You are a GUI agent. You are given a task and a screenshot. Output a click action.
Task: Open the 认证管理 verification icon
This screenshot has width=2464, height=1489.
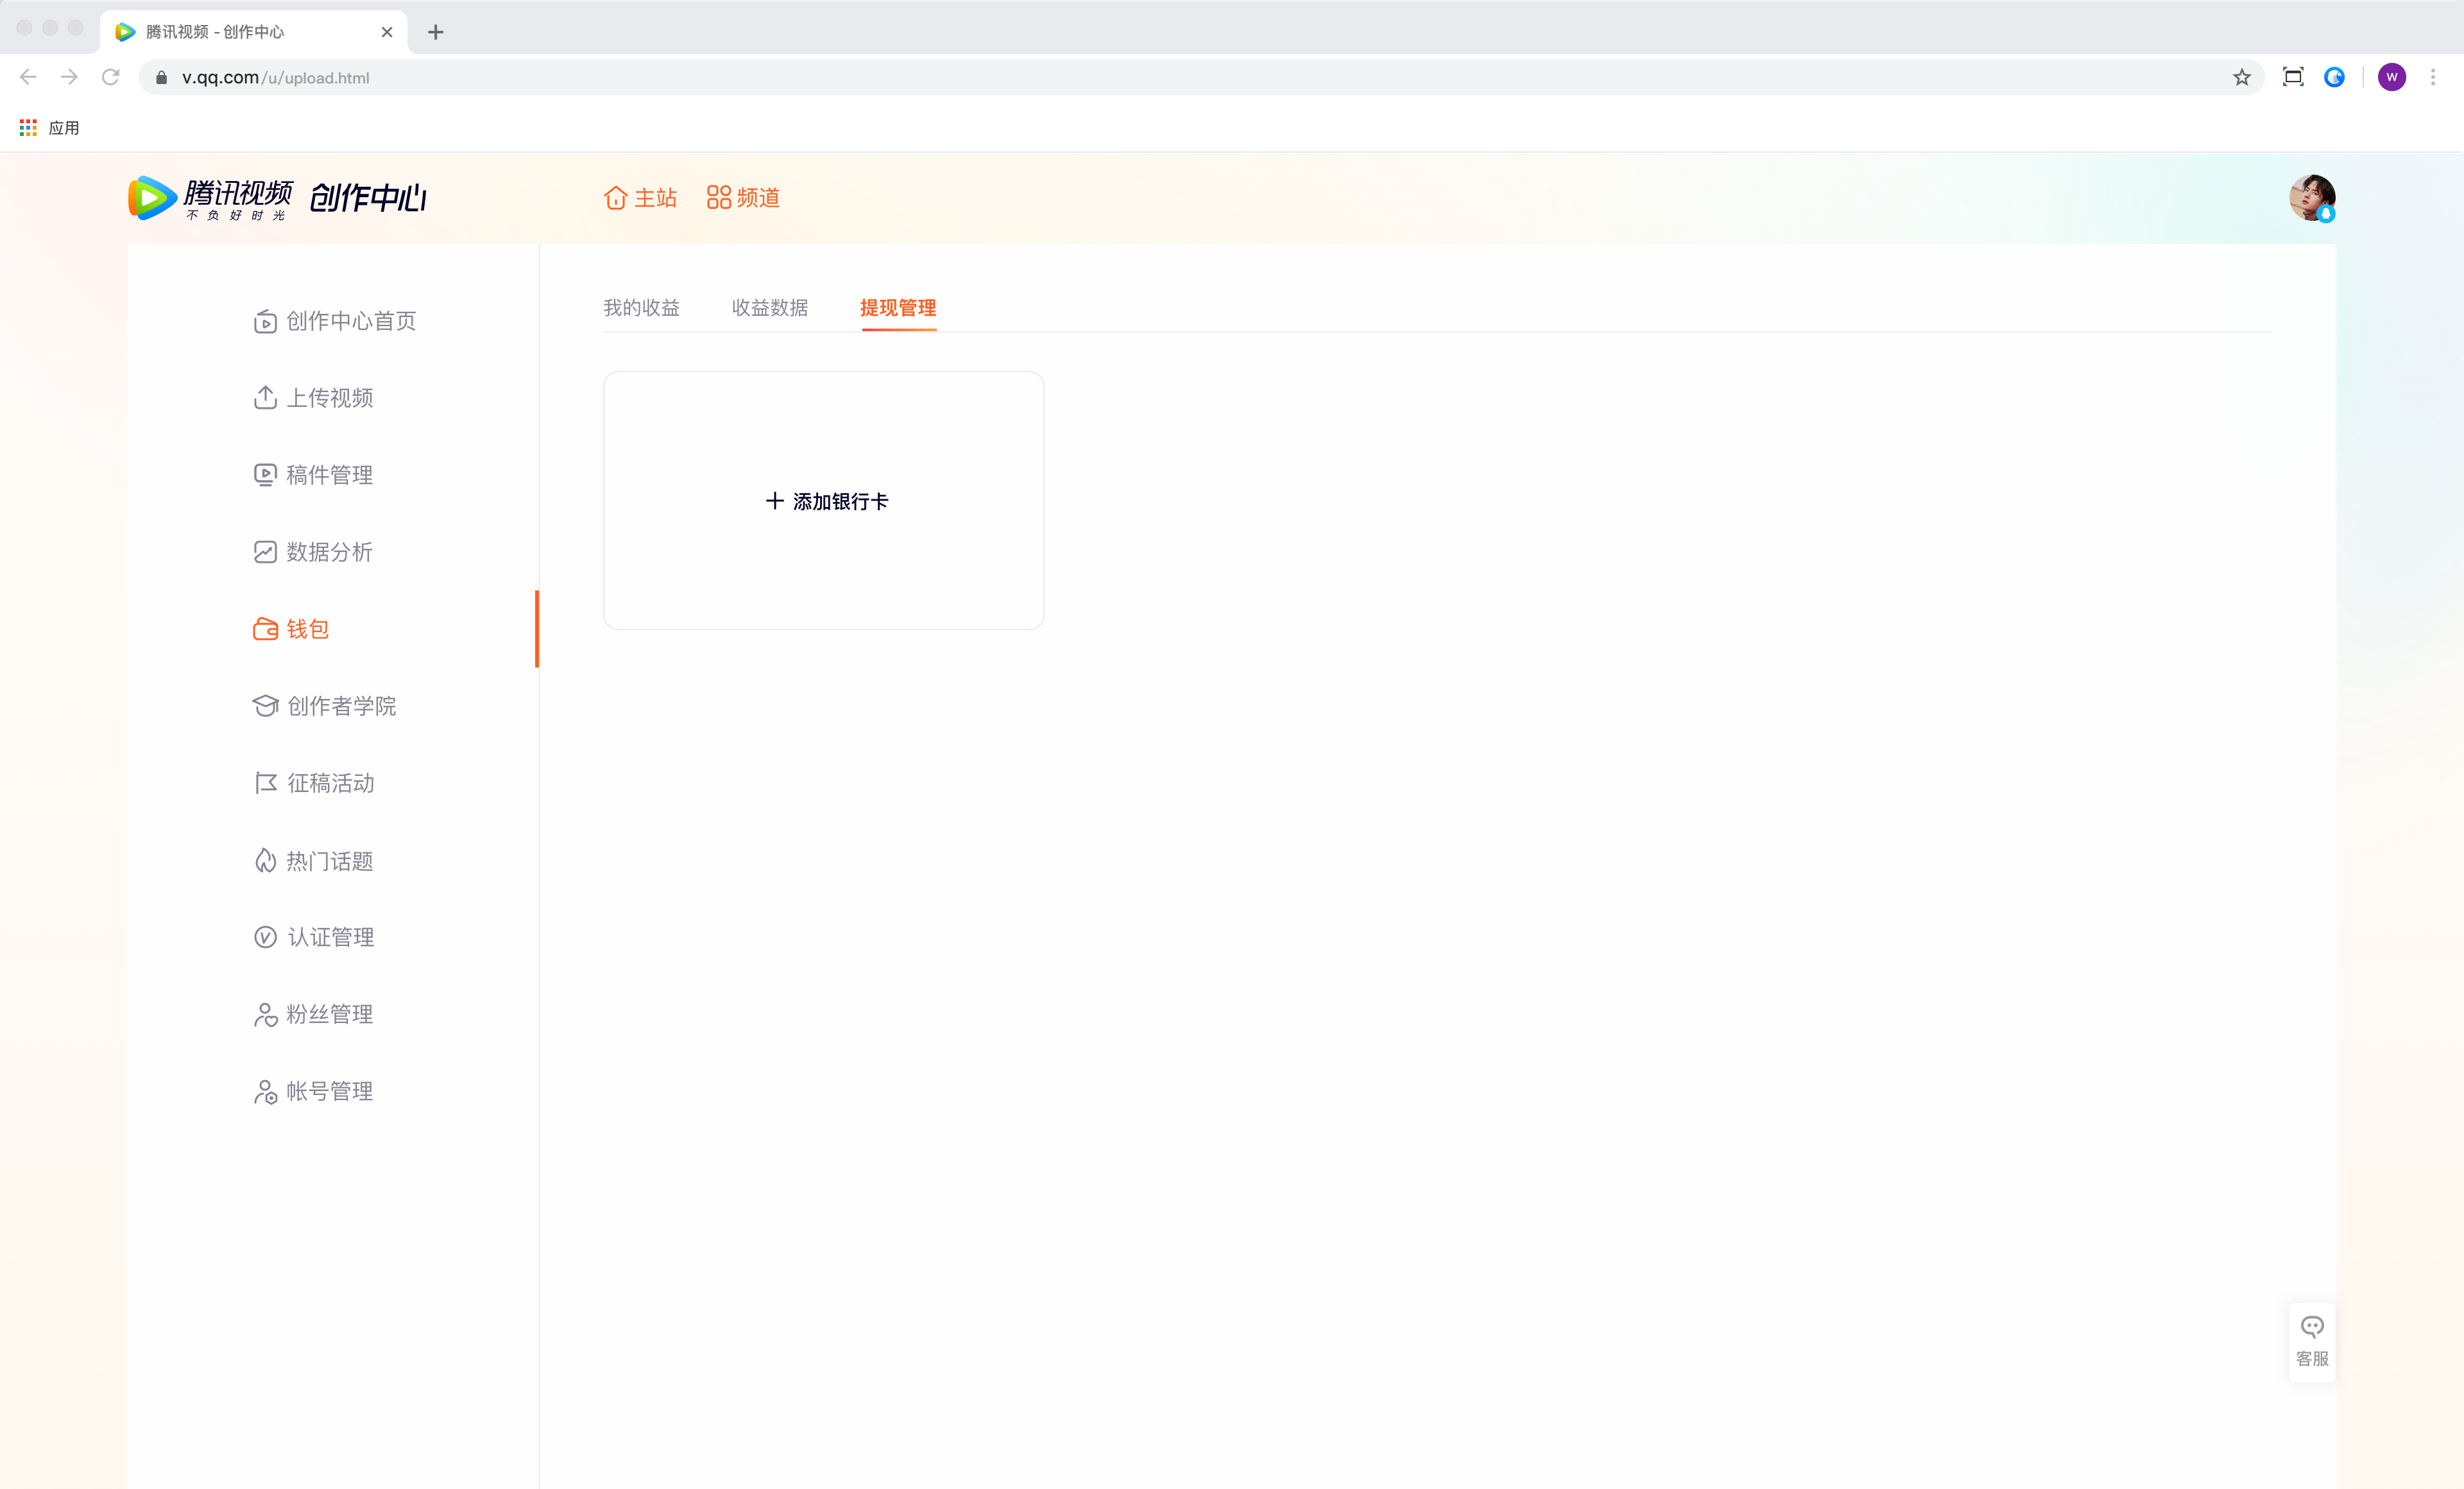click(x=265, y=937)
